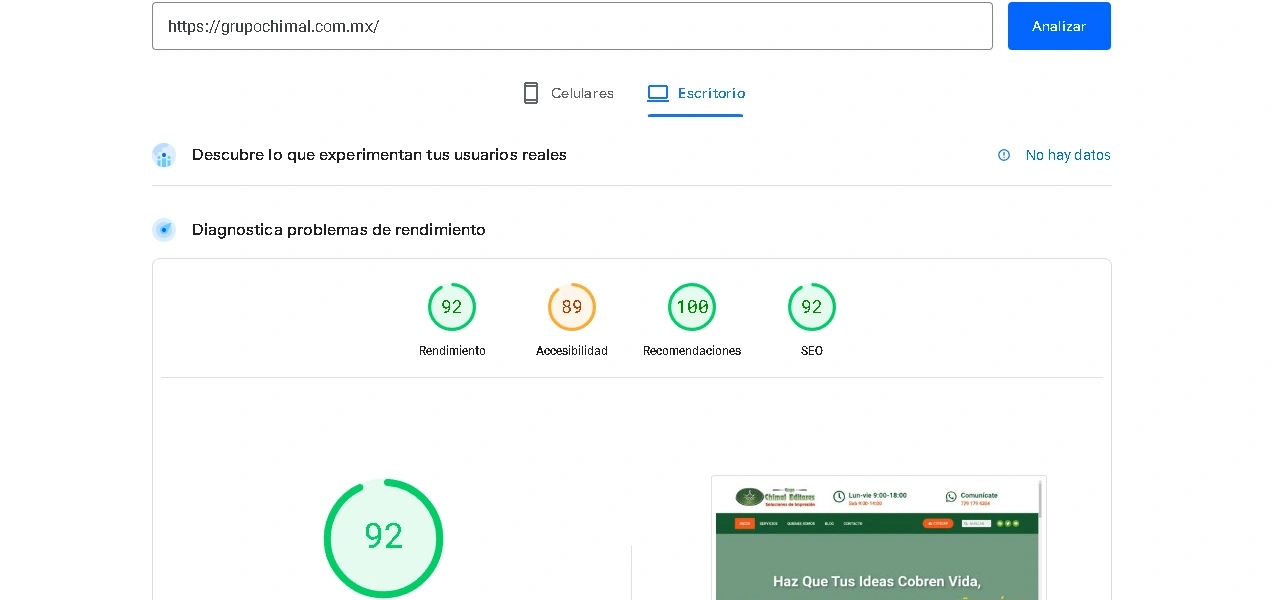The image size is (1280, 600).
Task: Click the Recomendaciones label
Action: pyautogui.click(x=692, y=351)
